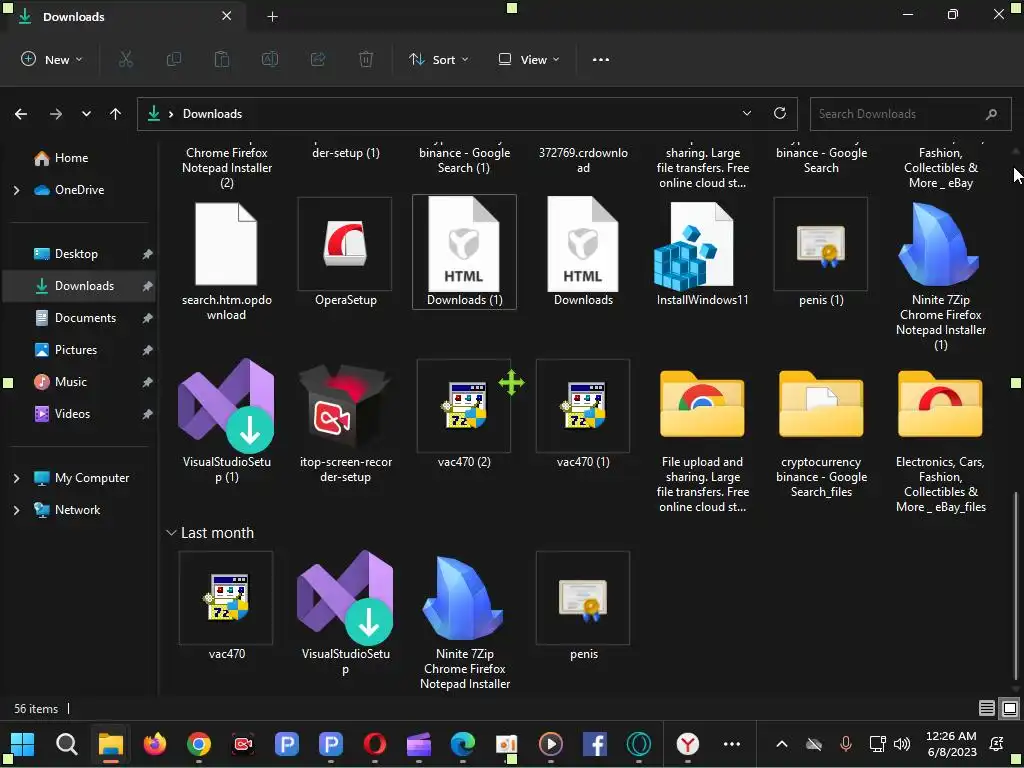Screen dimensions: 1024x768
Task: Click Downloads breadcrumb in address bar
Action: 212,114
